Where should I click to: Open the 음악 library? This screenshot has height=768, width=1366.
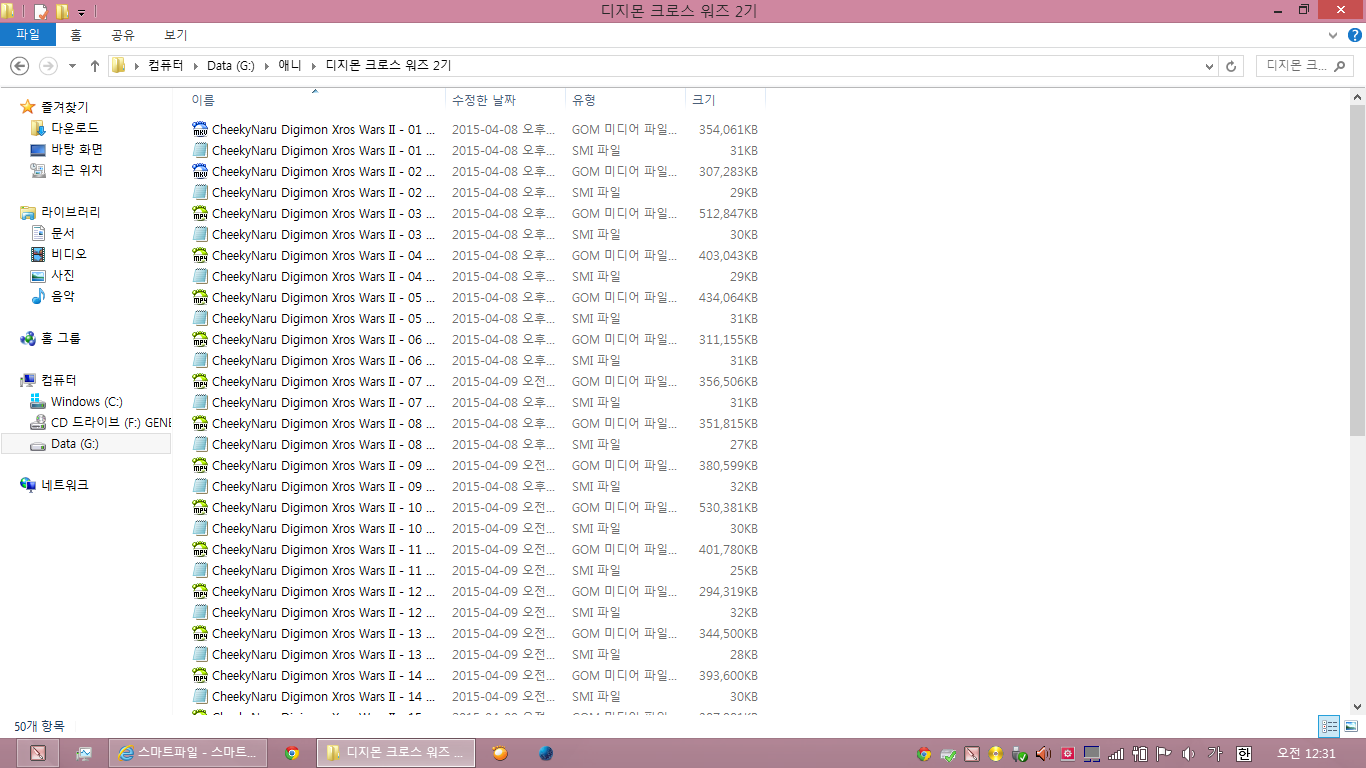(x=63, y=296)
